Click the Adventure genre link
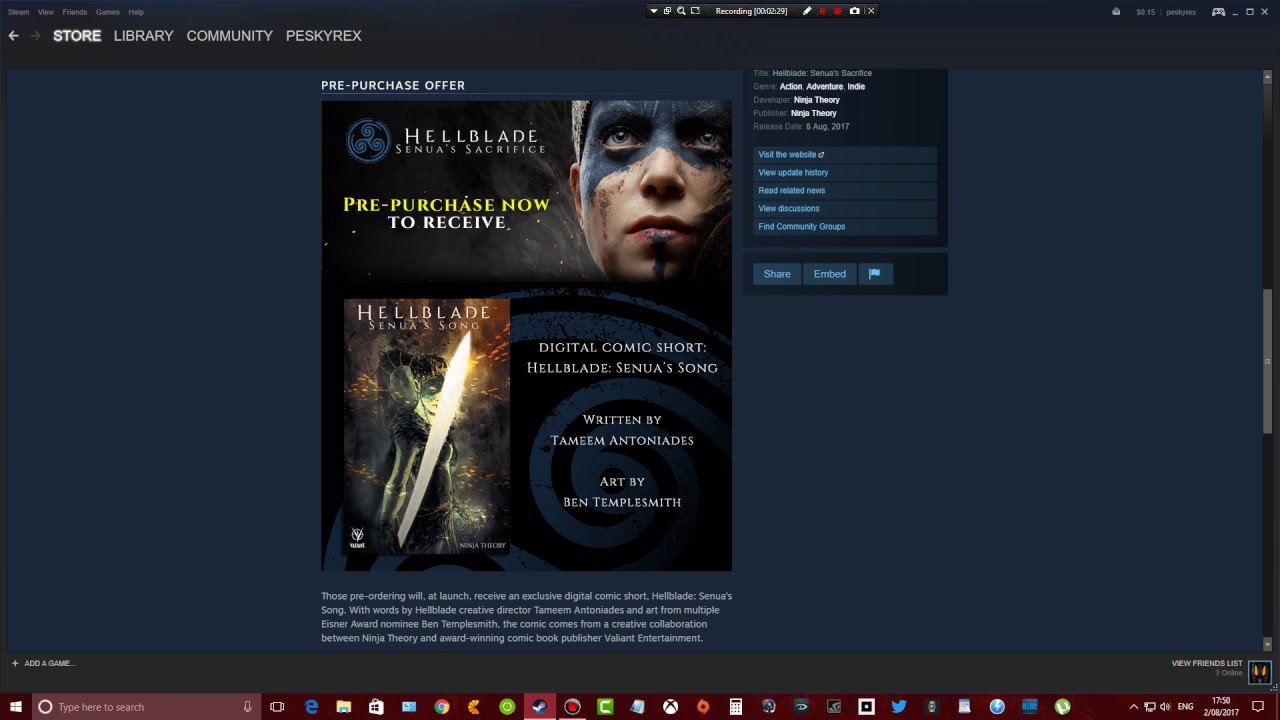 point(825,87)
